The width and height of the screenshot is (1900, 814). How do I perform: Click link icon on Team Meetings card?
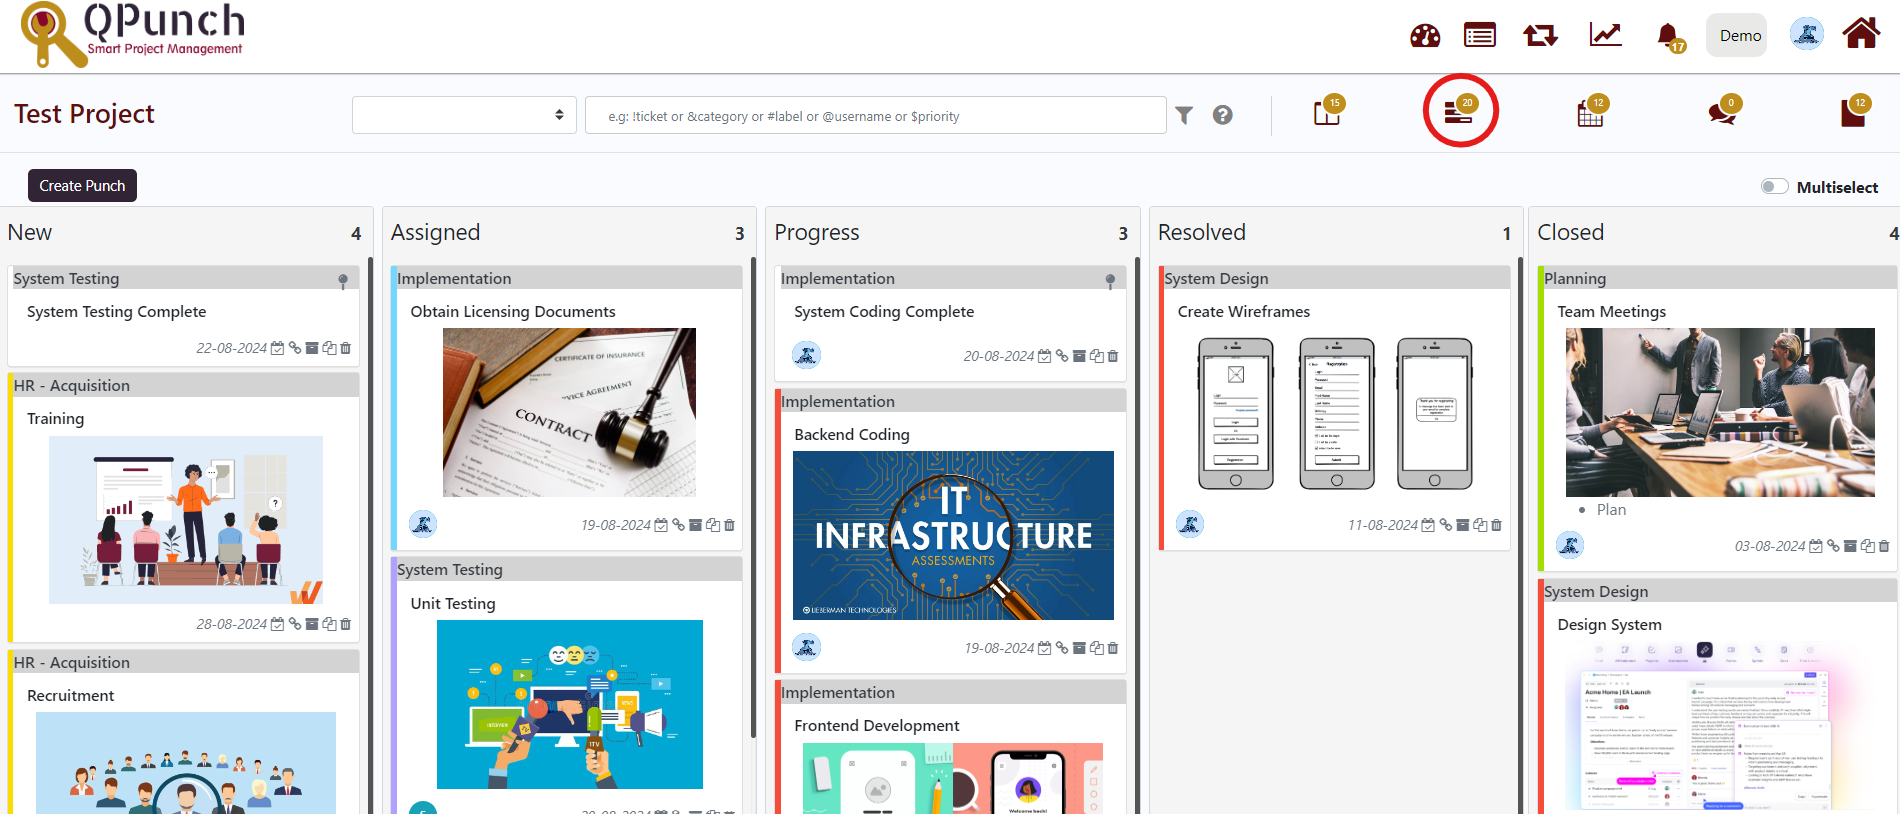[1833, 546]
